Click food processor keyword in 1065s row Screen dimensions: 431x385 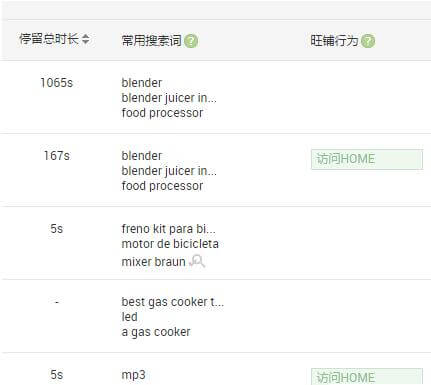point(162,113)
